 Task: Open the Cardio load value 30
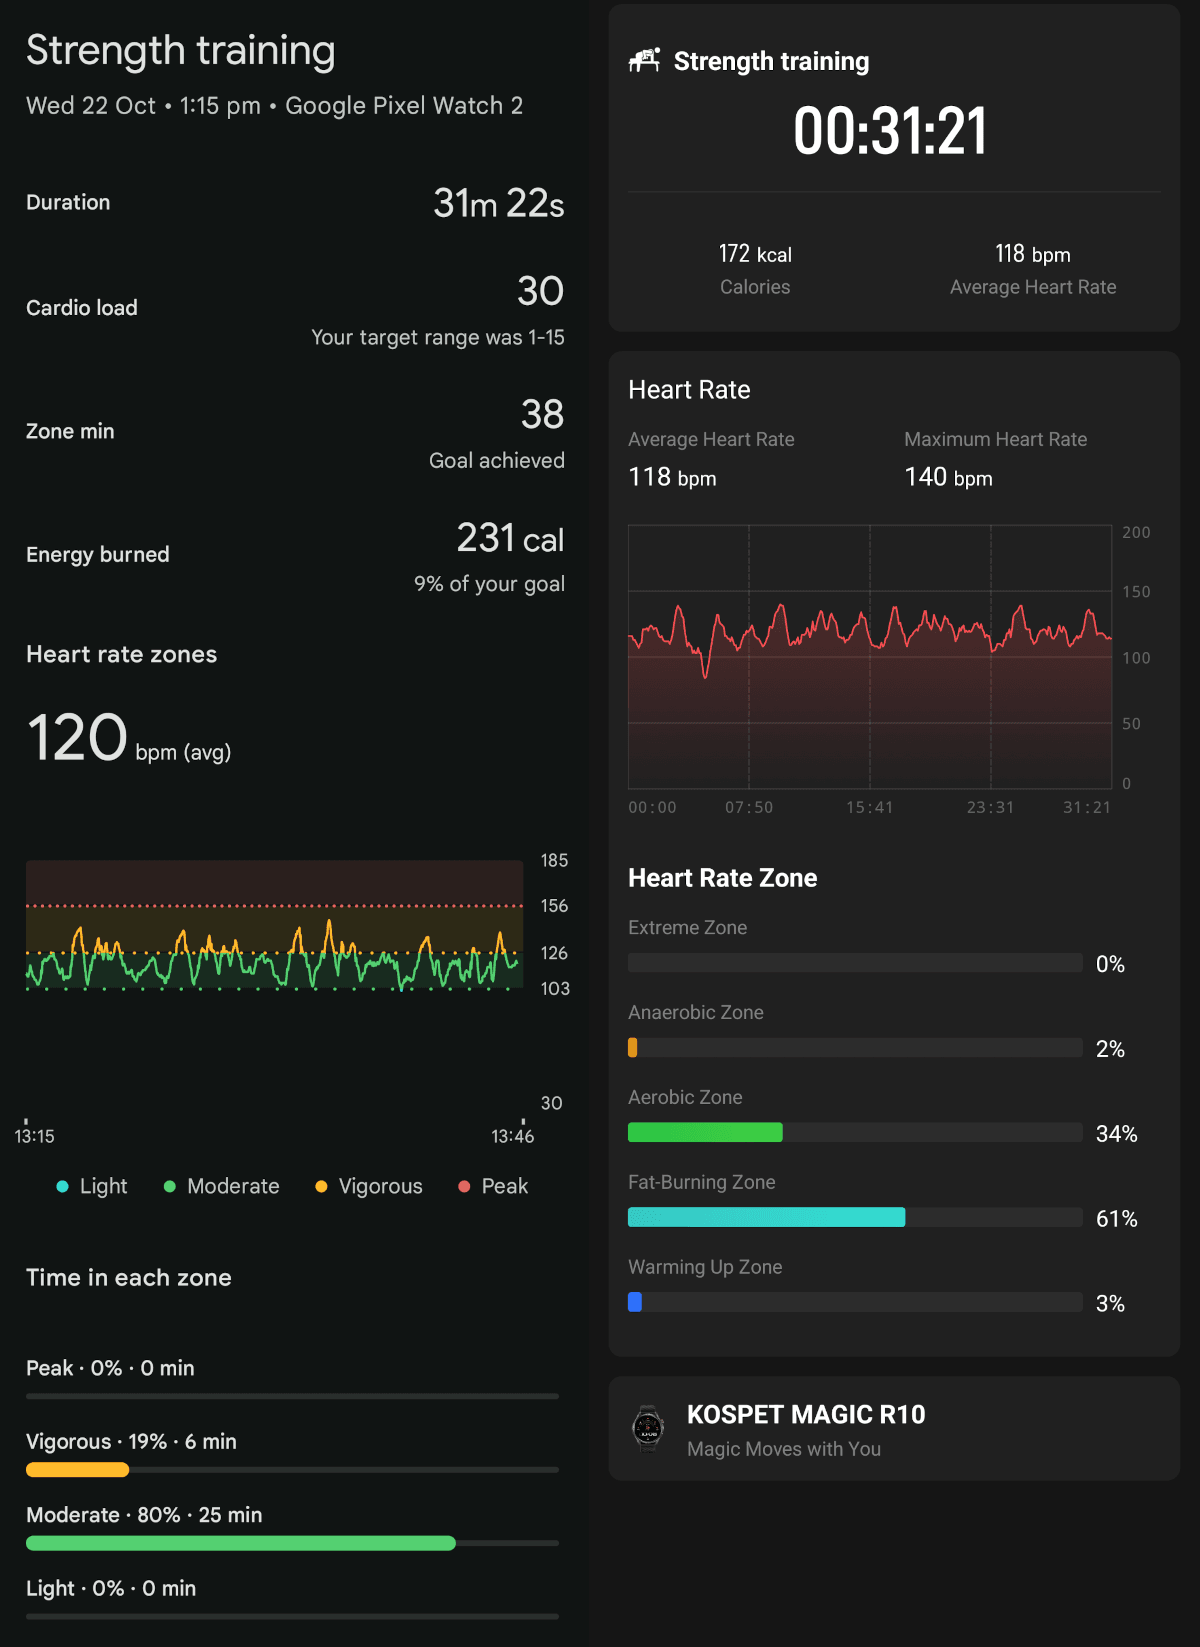[540, 291]
